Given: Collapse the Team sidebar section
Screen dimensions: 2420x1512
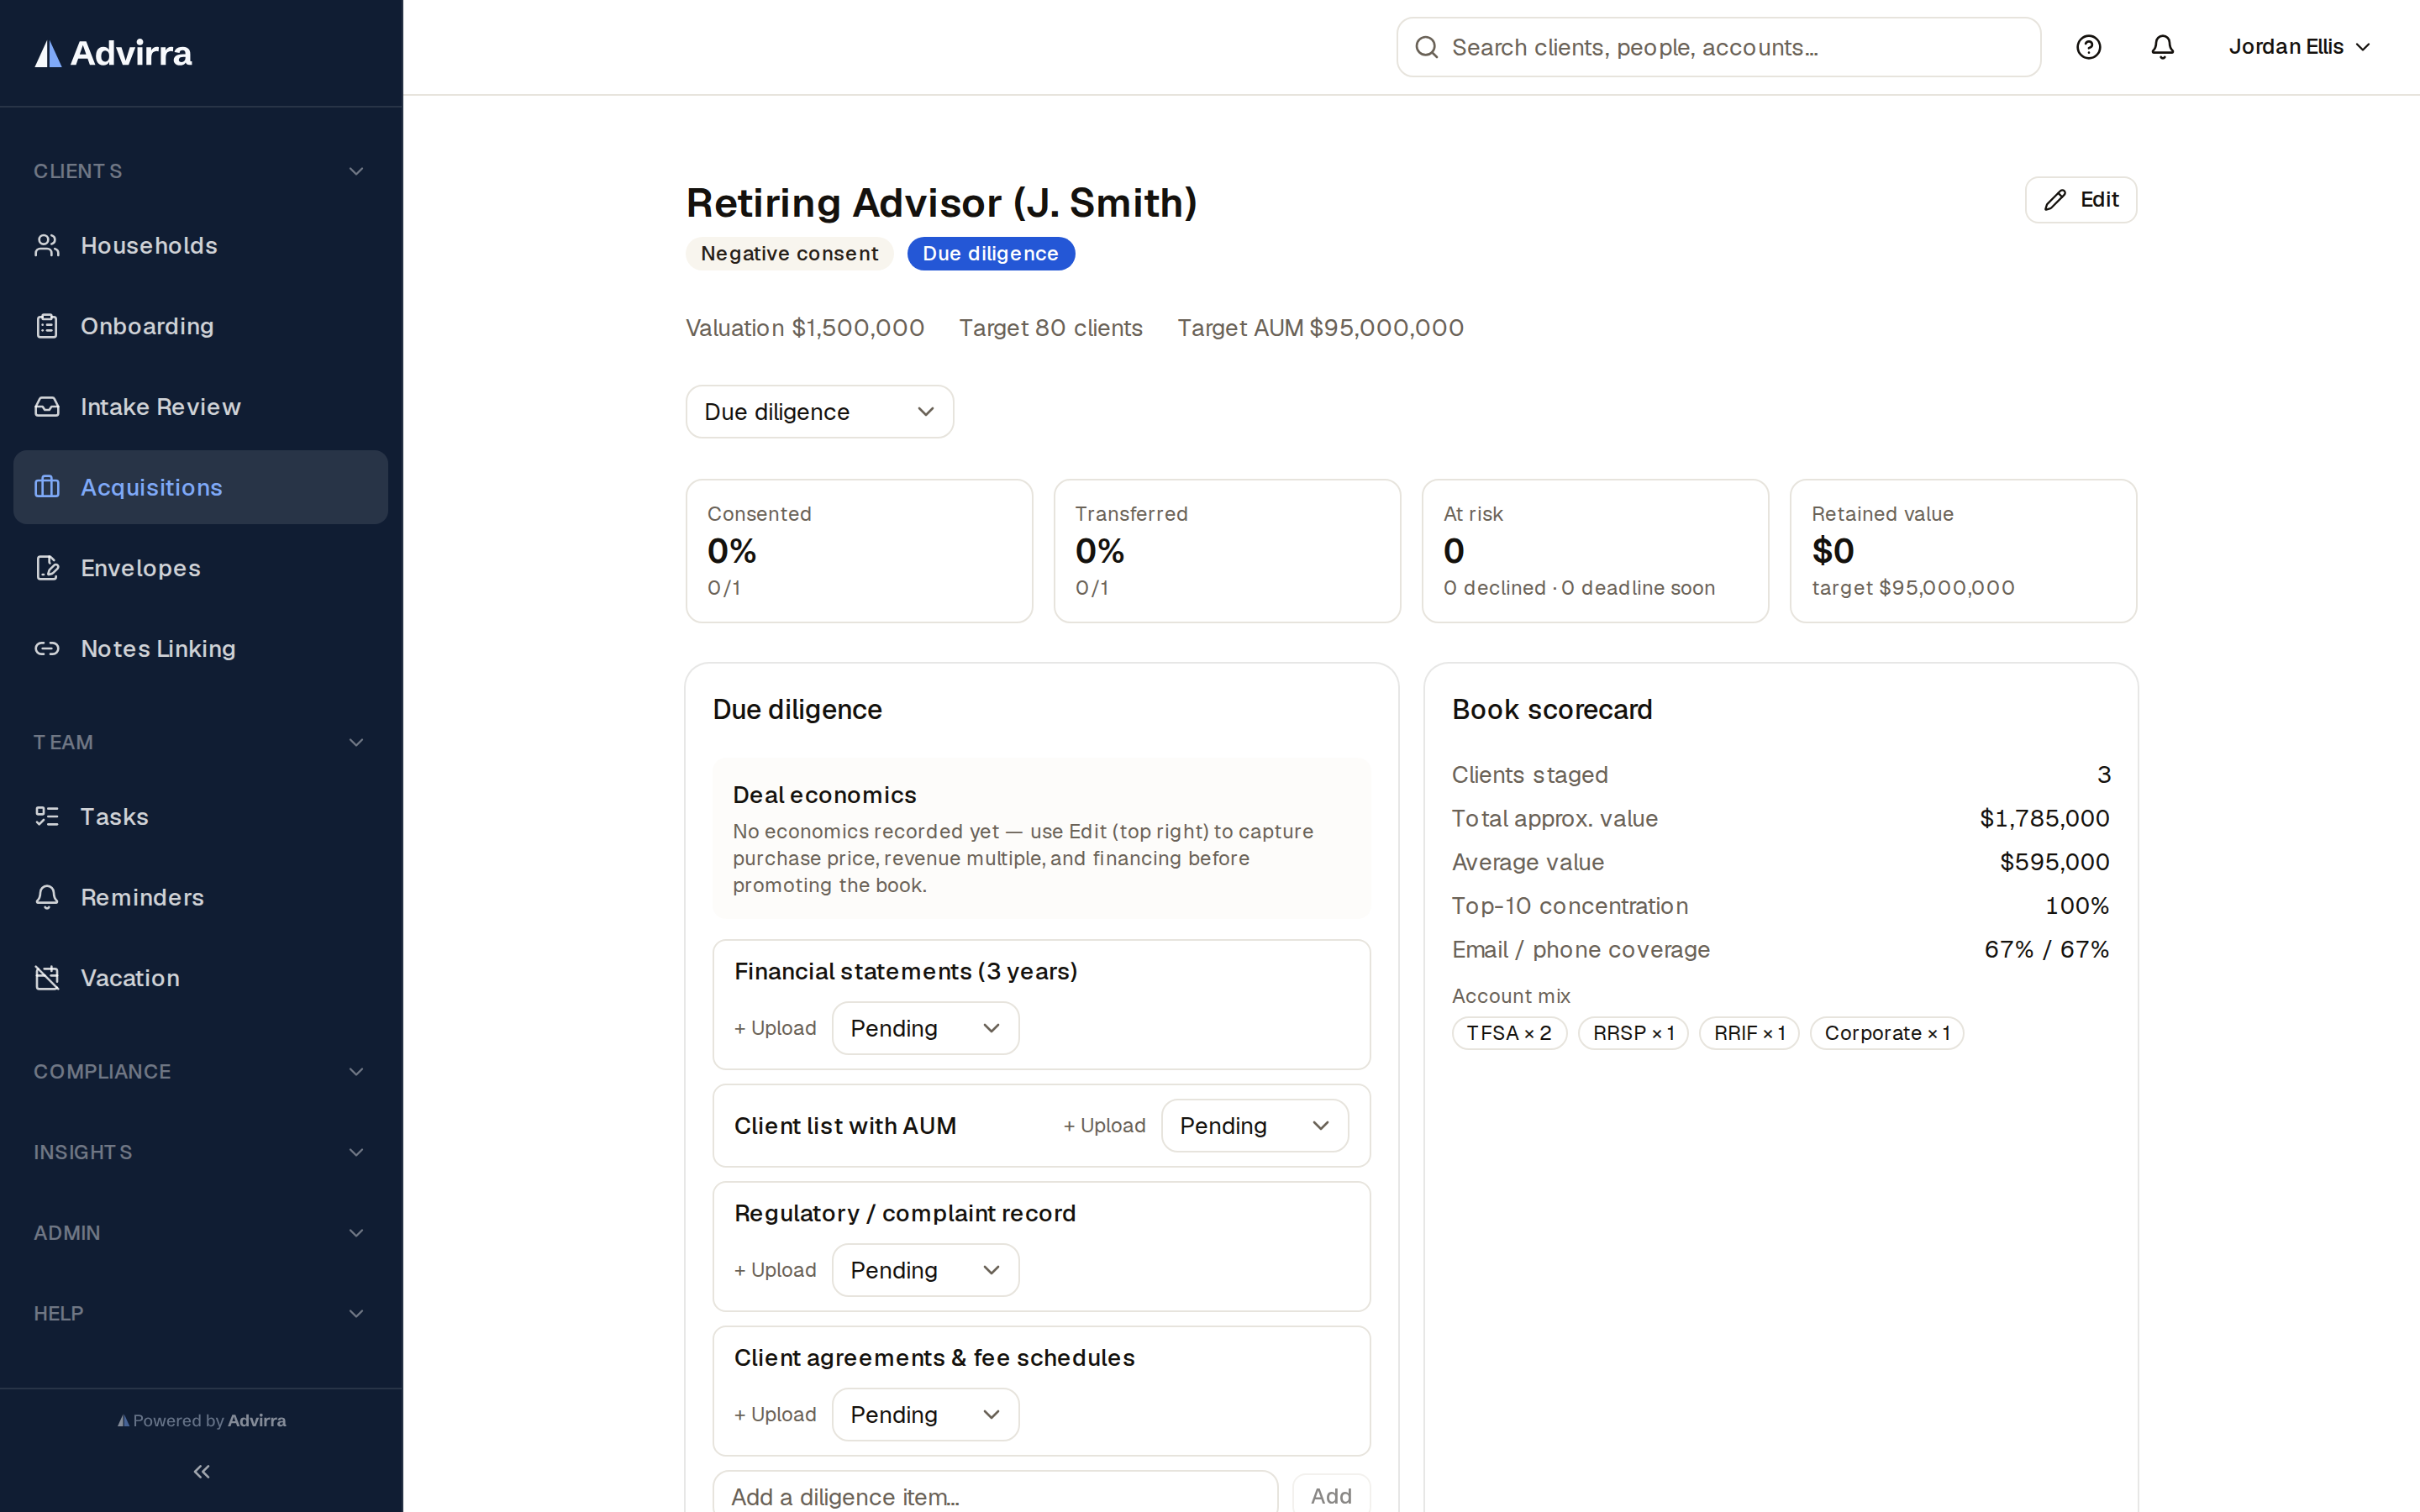Looking at the screenshot, I should (x=201, y=742).
